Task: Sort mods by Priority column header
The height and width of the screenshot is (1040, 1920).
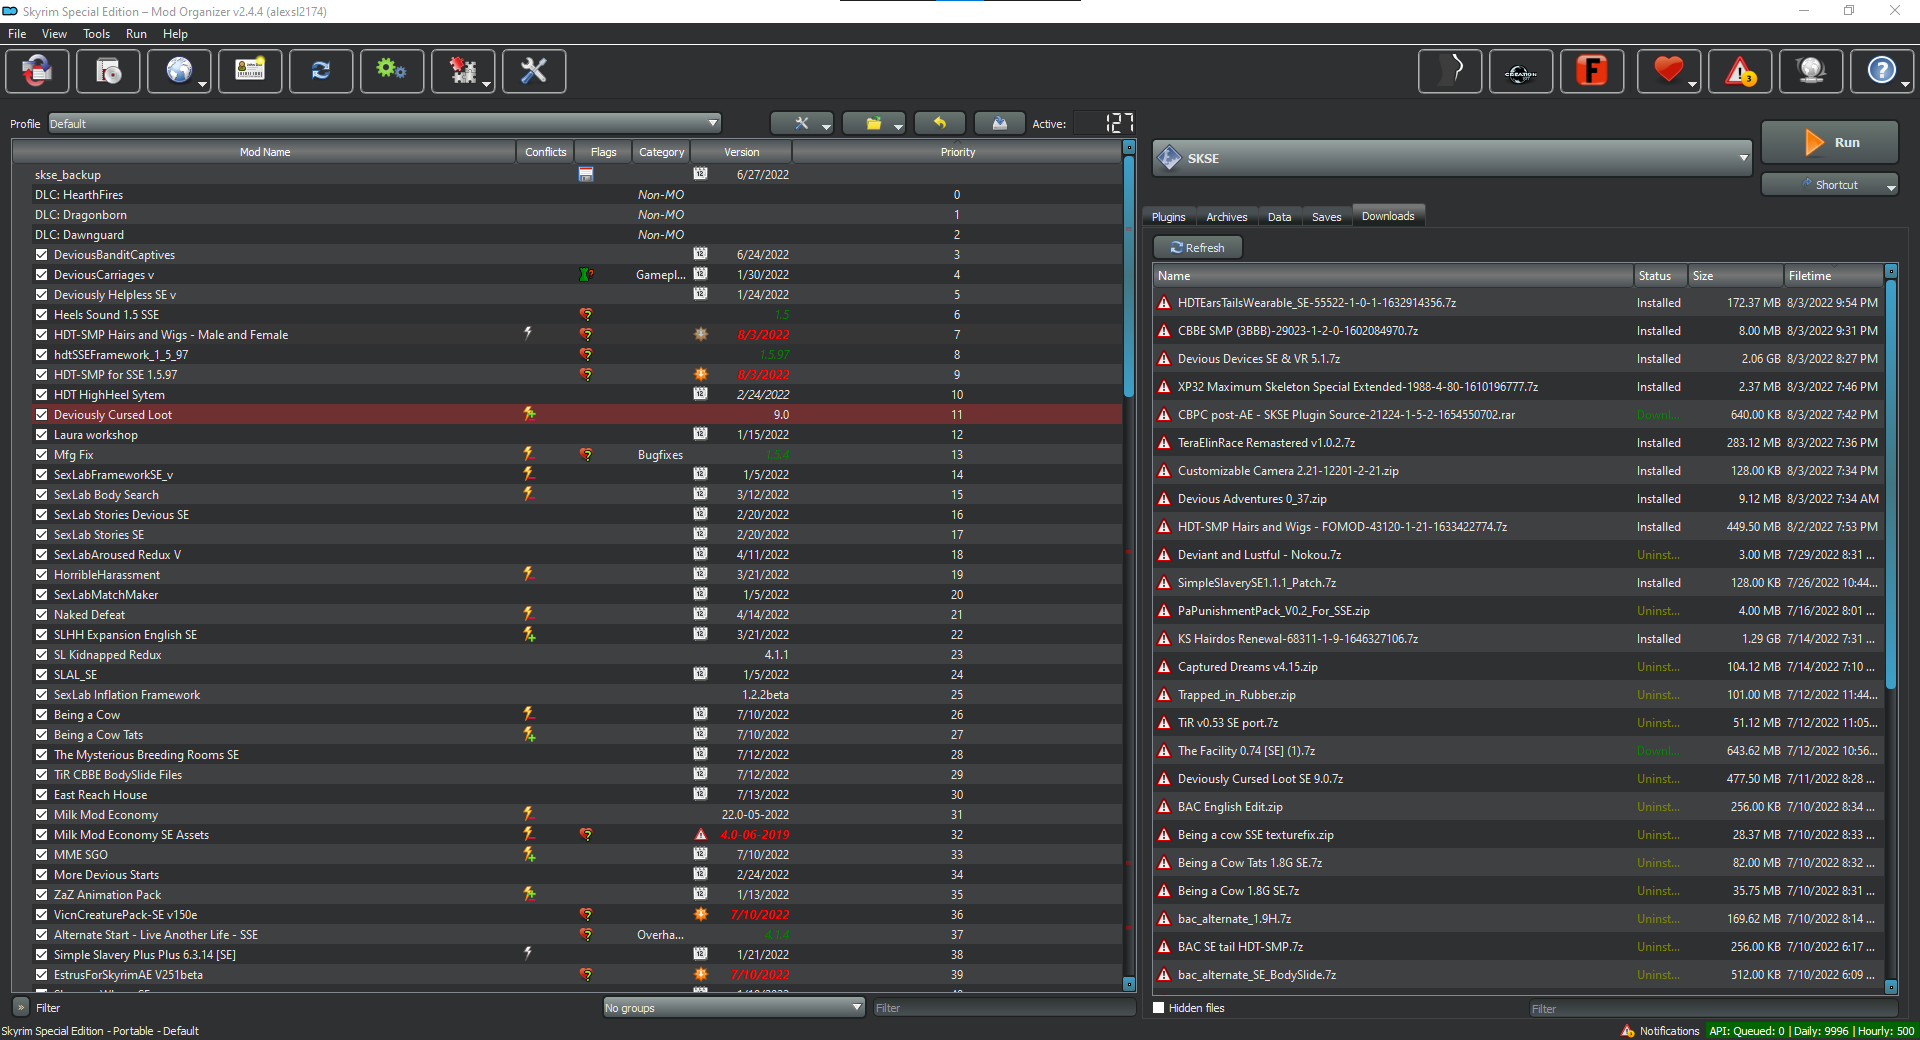Action: click(x=957, y=152)
